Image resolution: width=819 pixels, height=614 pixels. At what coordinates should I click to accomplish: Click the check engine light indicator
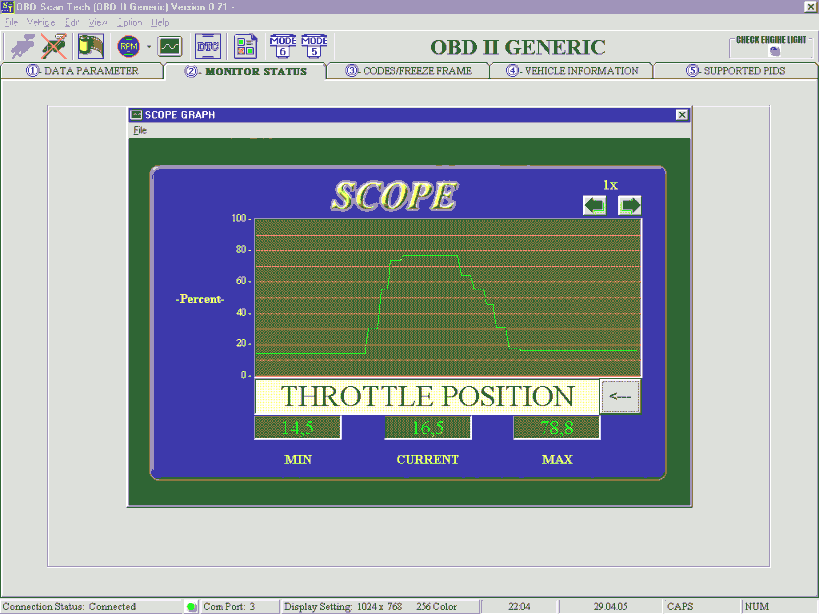[772, 46]
